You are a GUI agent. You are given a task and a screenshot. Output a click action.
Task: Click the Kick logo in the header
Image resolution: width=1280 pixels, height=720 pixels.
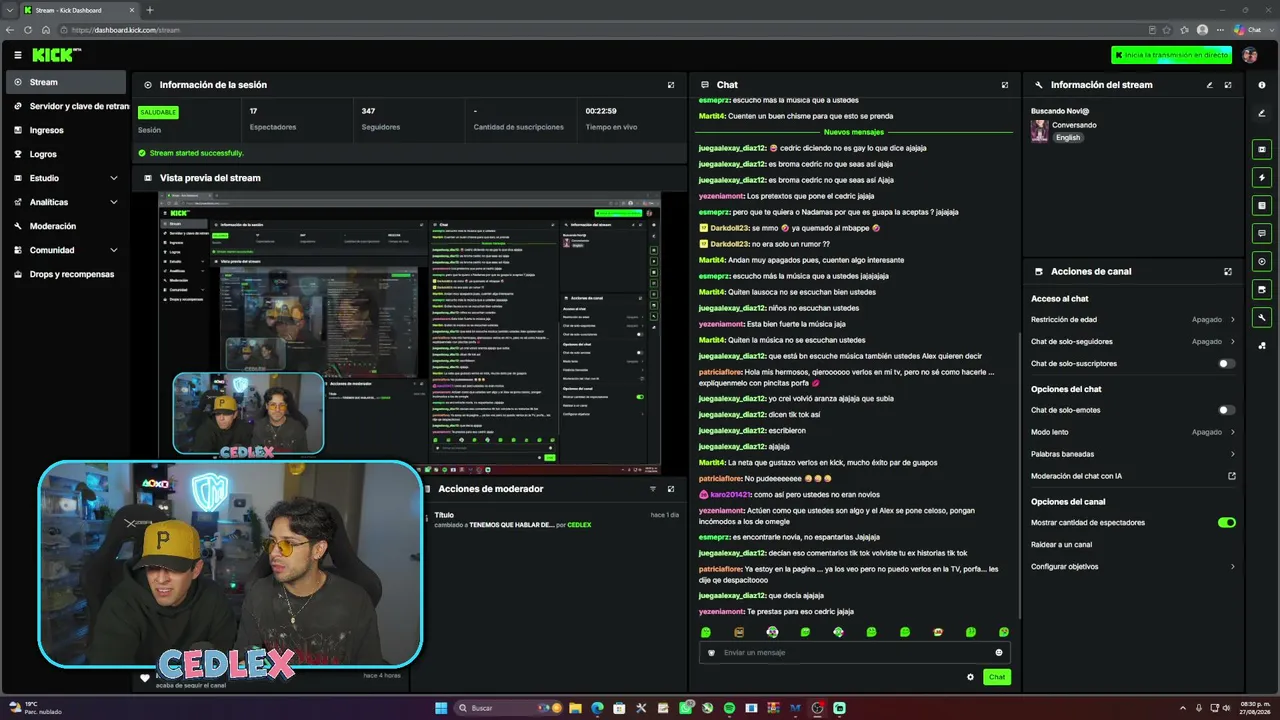pyautogui.click(x=57, y=55)
